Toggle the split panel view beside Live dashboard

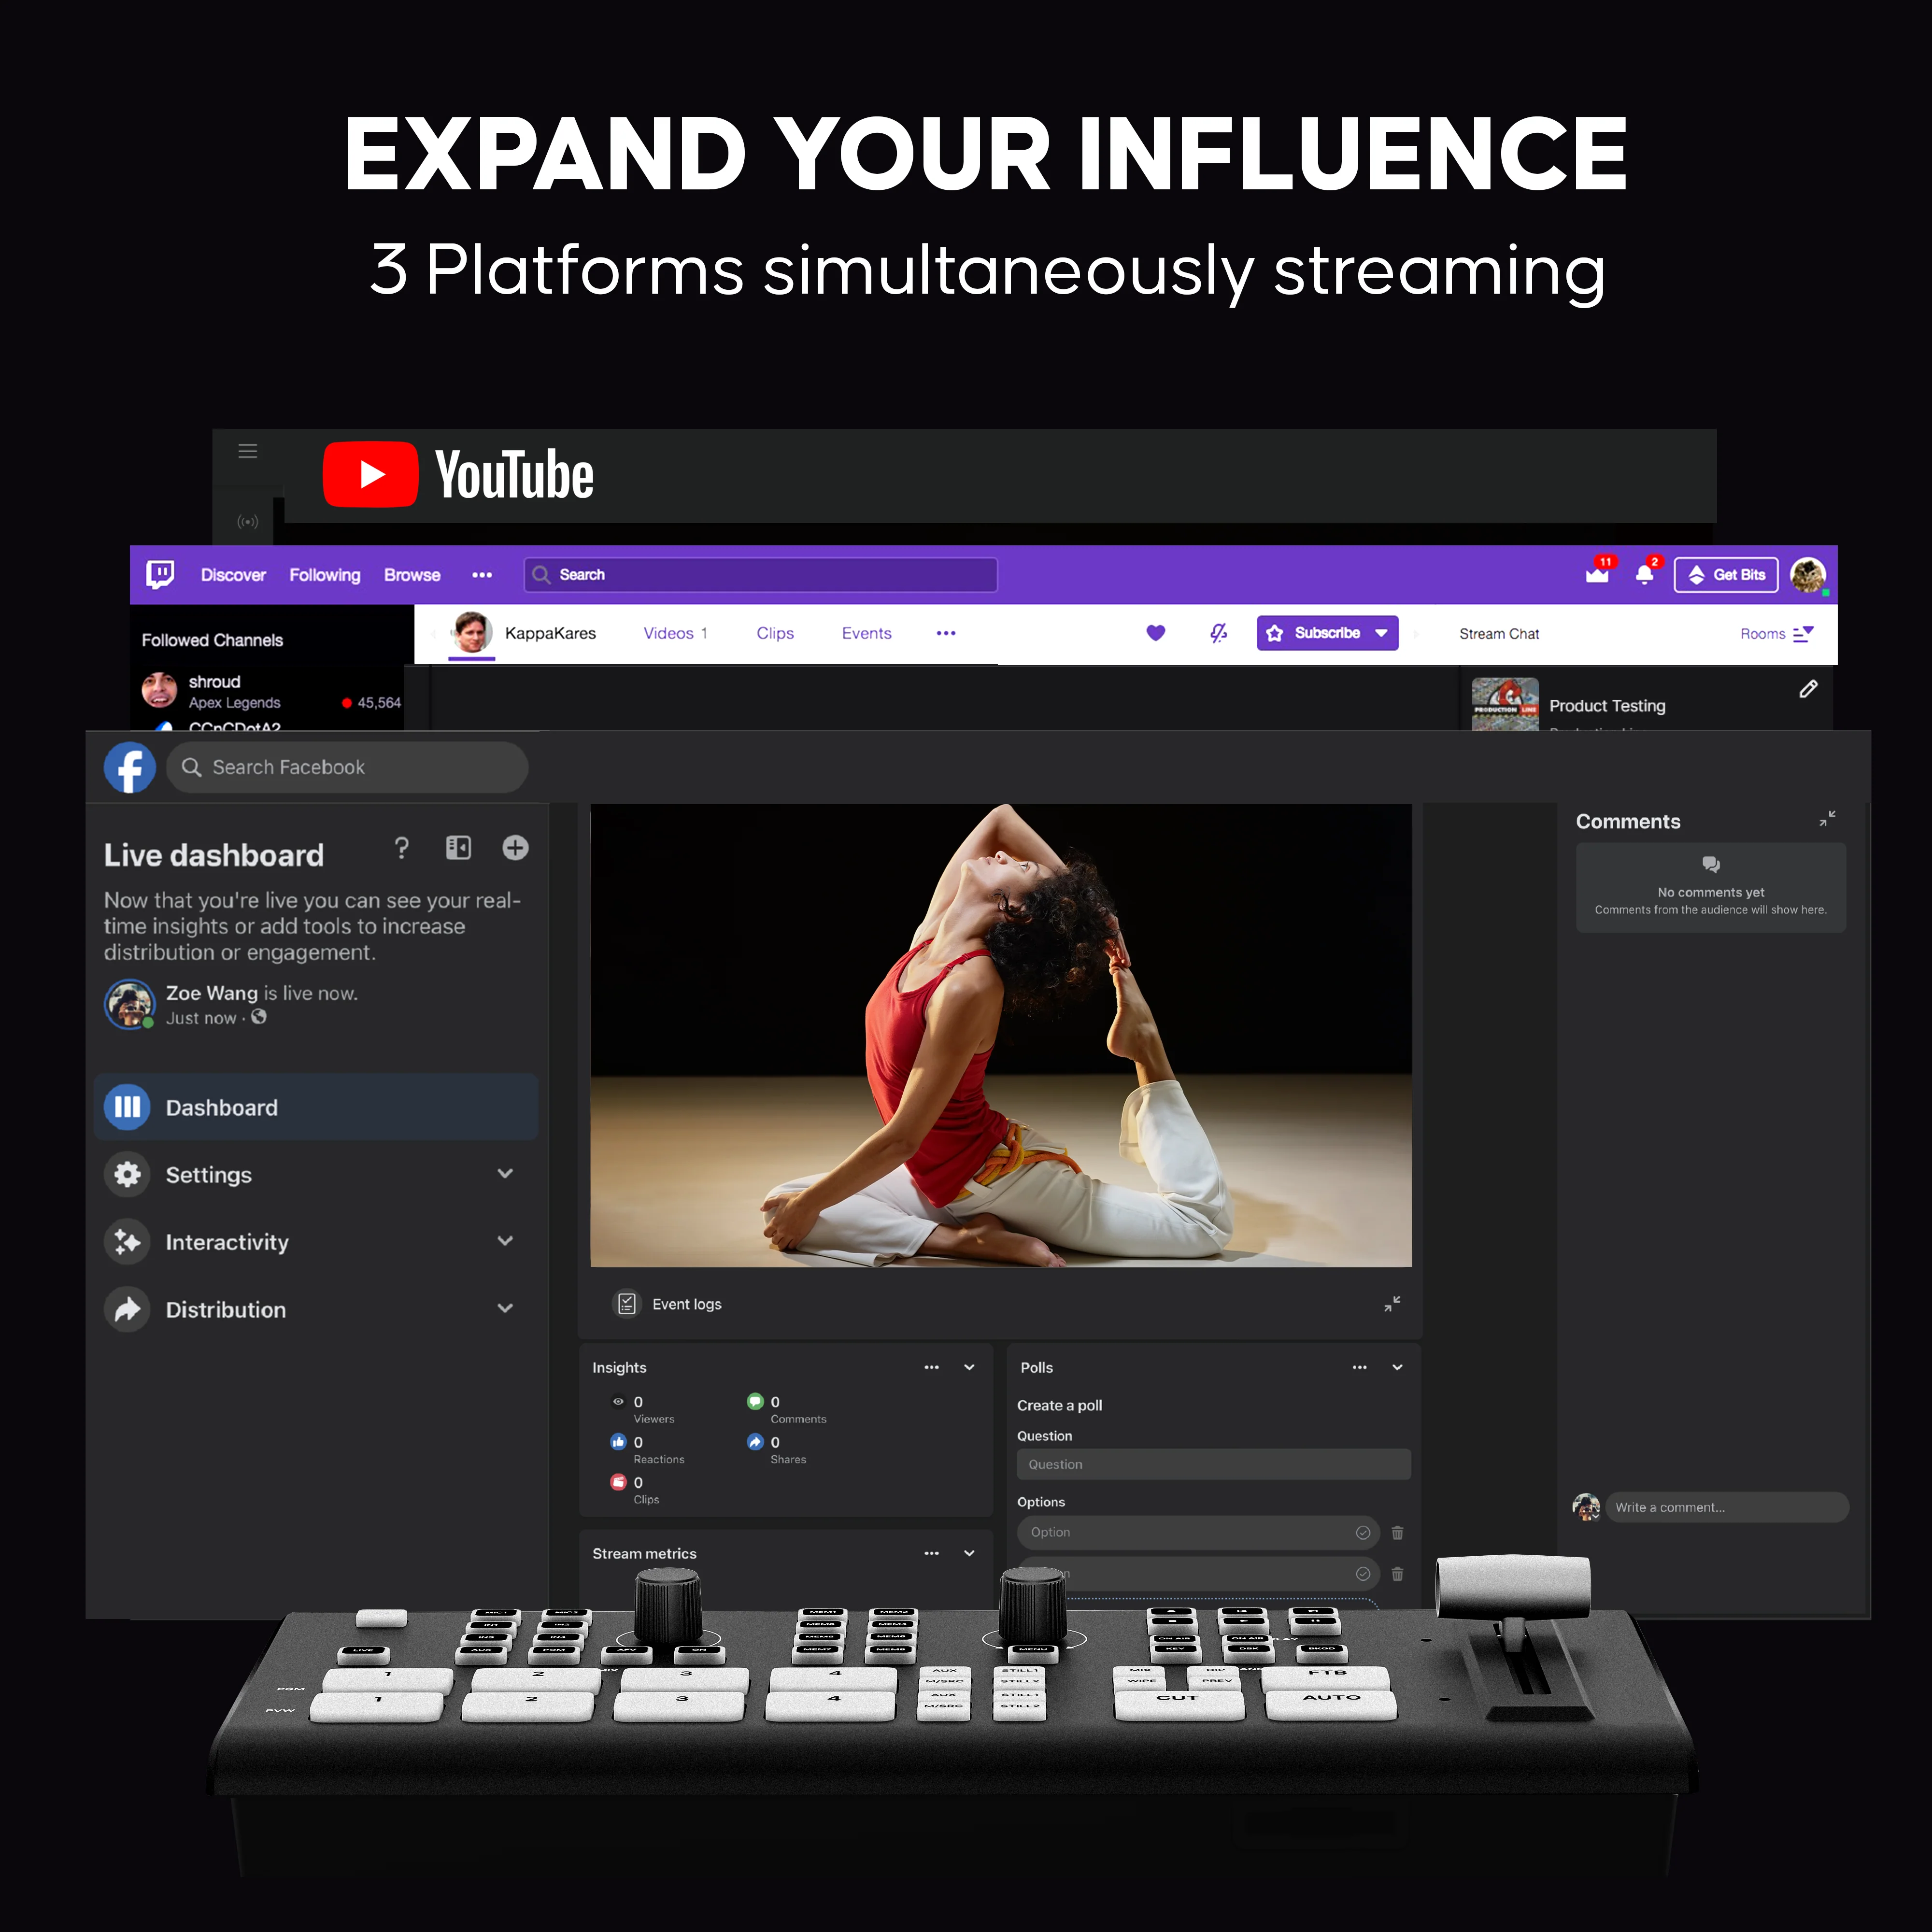[x=458, y=847]
